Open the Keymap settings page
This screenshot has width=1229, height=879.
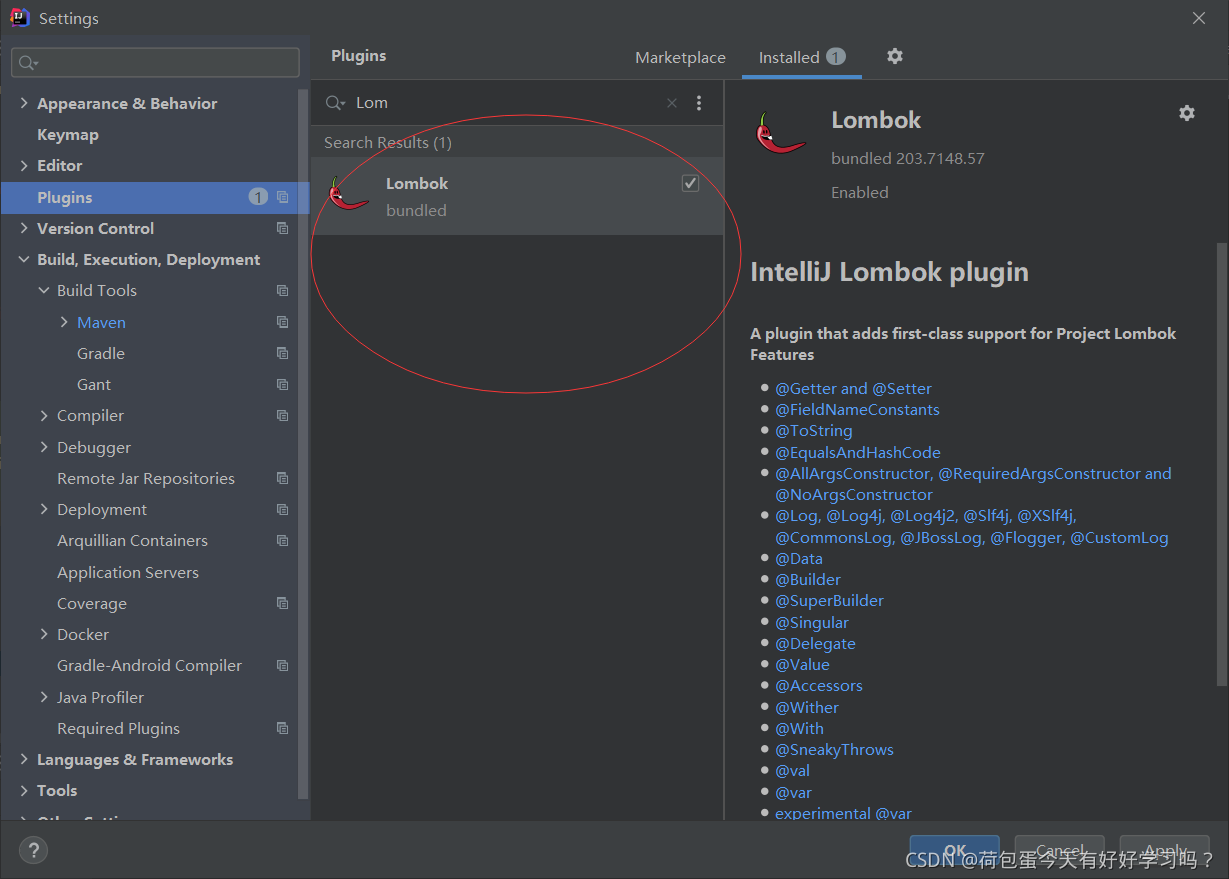68,134
